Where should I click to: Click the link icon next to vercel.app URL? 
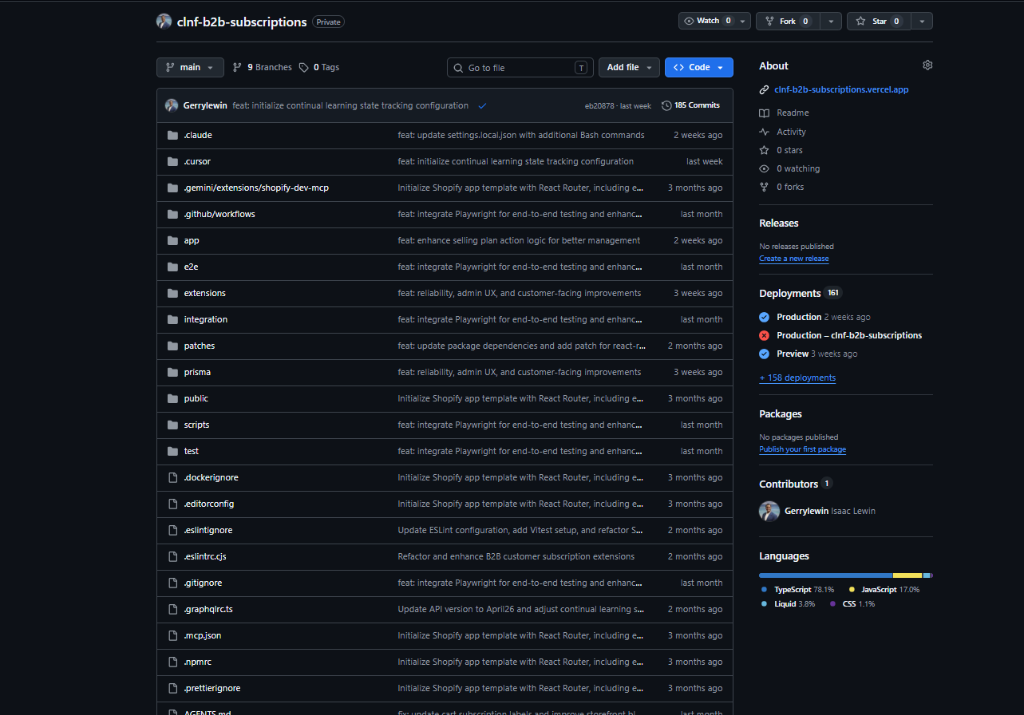pyautogui.click(x=764, y=90)
